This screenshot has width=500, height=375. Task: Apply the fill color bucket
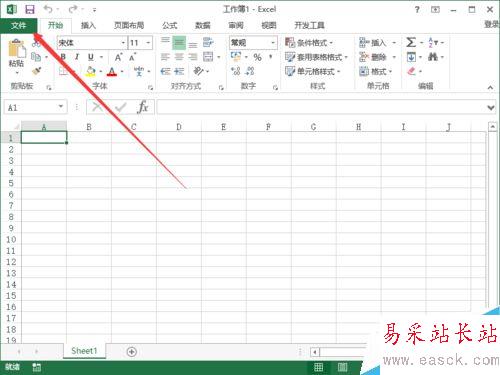click(91, 71)
